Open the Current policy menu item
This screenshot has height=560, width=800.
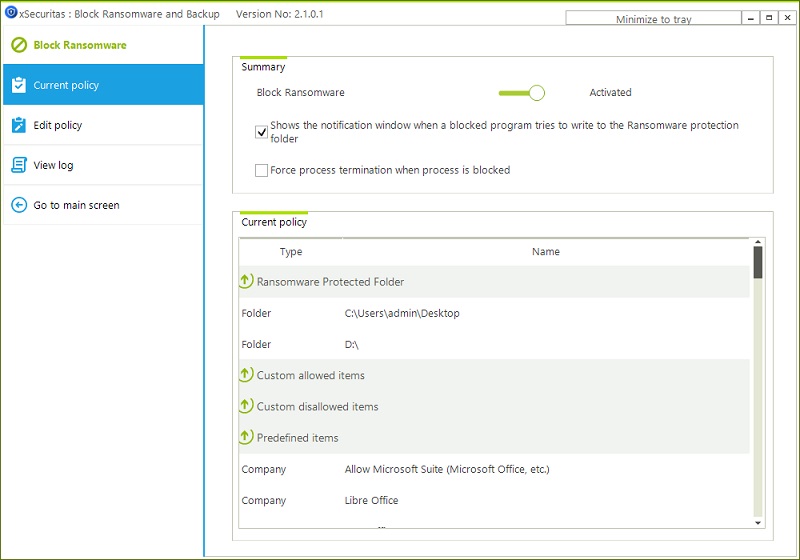click(104, 85)
